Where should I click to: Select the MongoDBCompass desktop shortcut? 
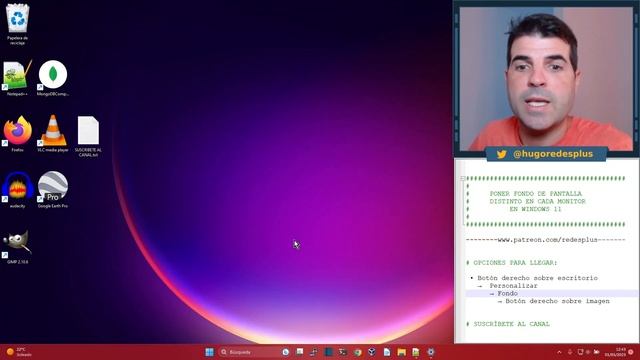coord(53,78)
